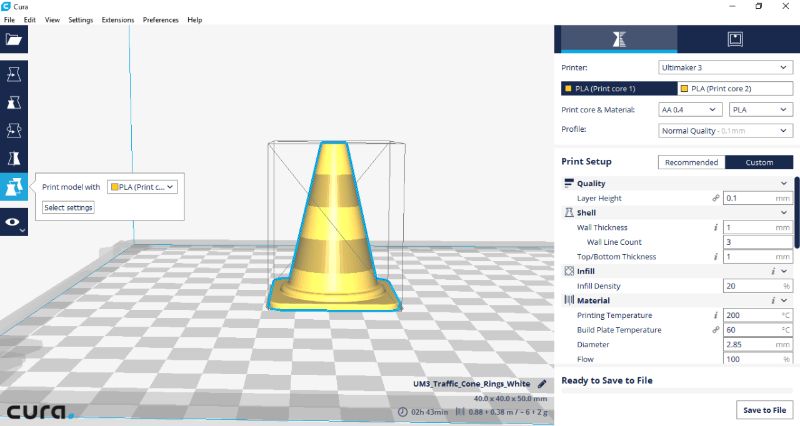The image size is (800, 426).
Task: Click the Select settings button
Action: click(68, 208)
